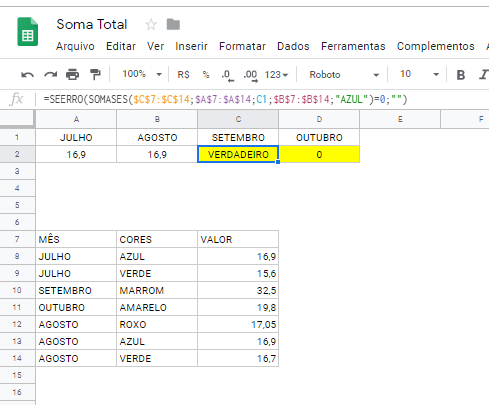Select the value 32,5 cell
Viewport: 489px width, 405px height.
click(238, 290)
